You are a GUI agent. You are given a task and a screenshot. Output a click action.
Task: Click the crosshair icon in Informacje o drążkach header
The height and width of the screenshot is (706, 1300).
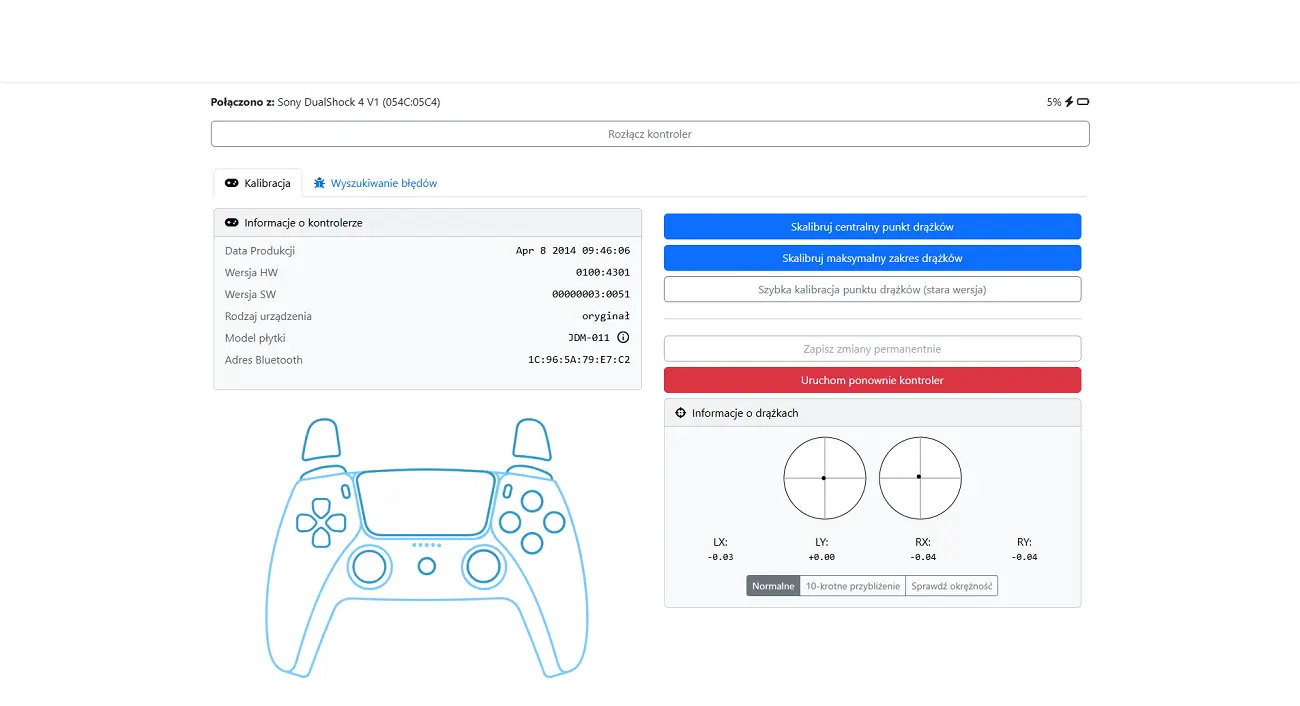tap(681, 413)
